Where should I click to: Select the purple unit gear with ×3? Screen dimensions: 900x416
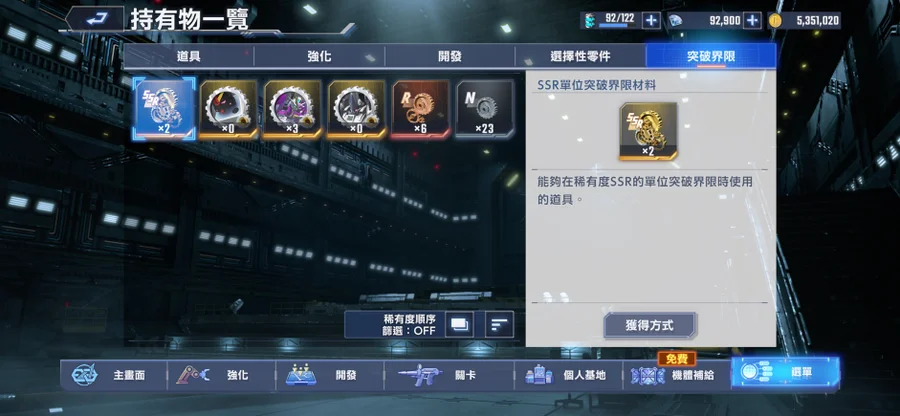(293, 109)
